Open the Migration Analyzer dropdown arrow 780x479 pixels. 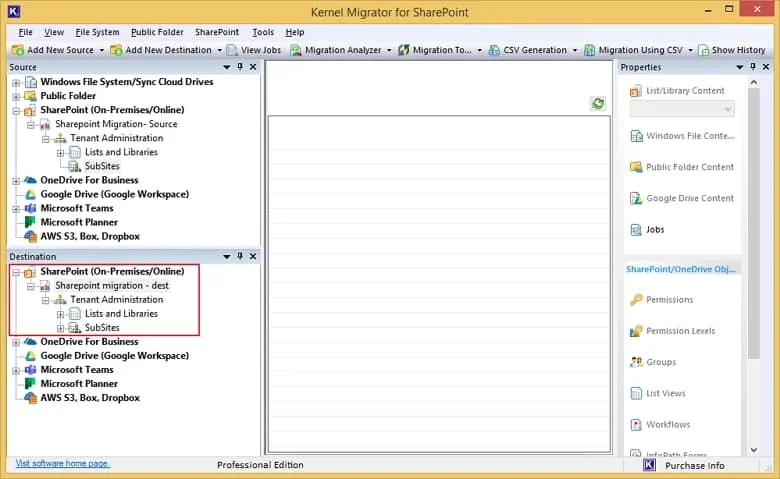tap(389, 50)
